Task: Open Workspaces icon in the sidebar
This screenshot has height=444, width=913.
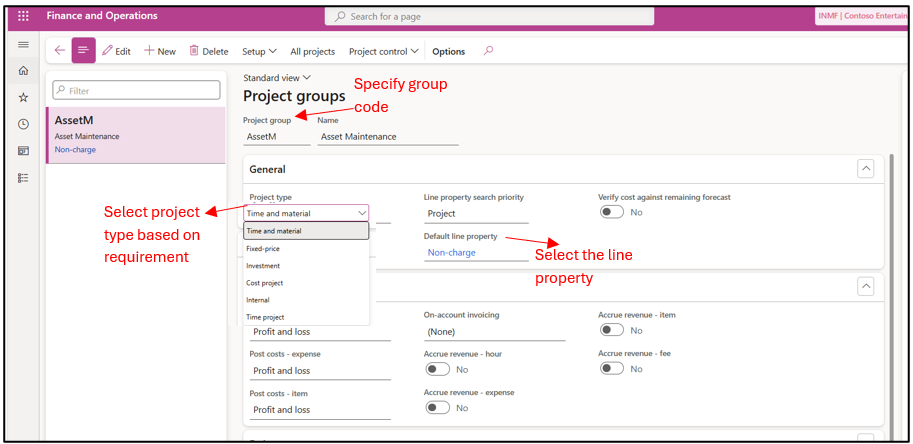Action: coord(23,151)
